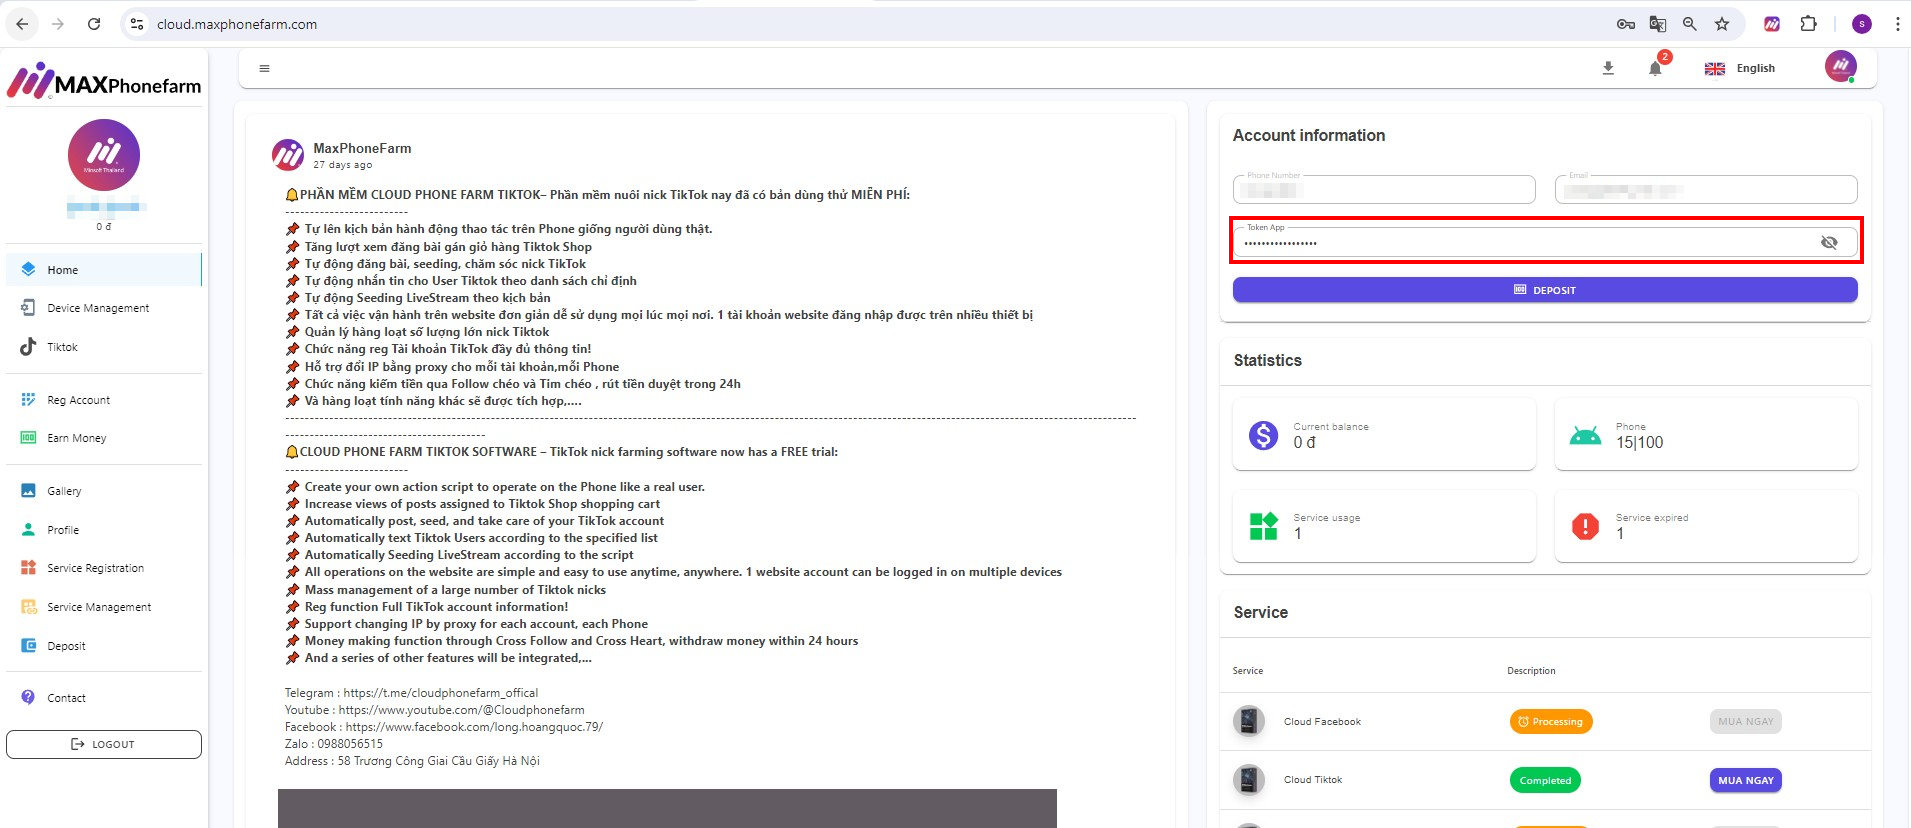1911x828 pixels.
Task: Click the download icon in header
Action: [1608, 68]
